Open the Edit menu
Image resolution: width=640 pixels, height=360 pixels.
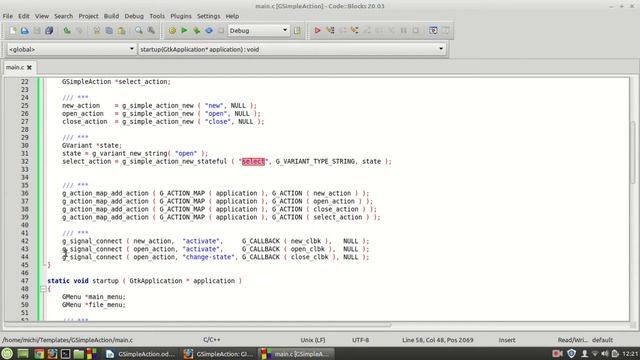point(24,16)
